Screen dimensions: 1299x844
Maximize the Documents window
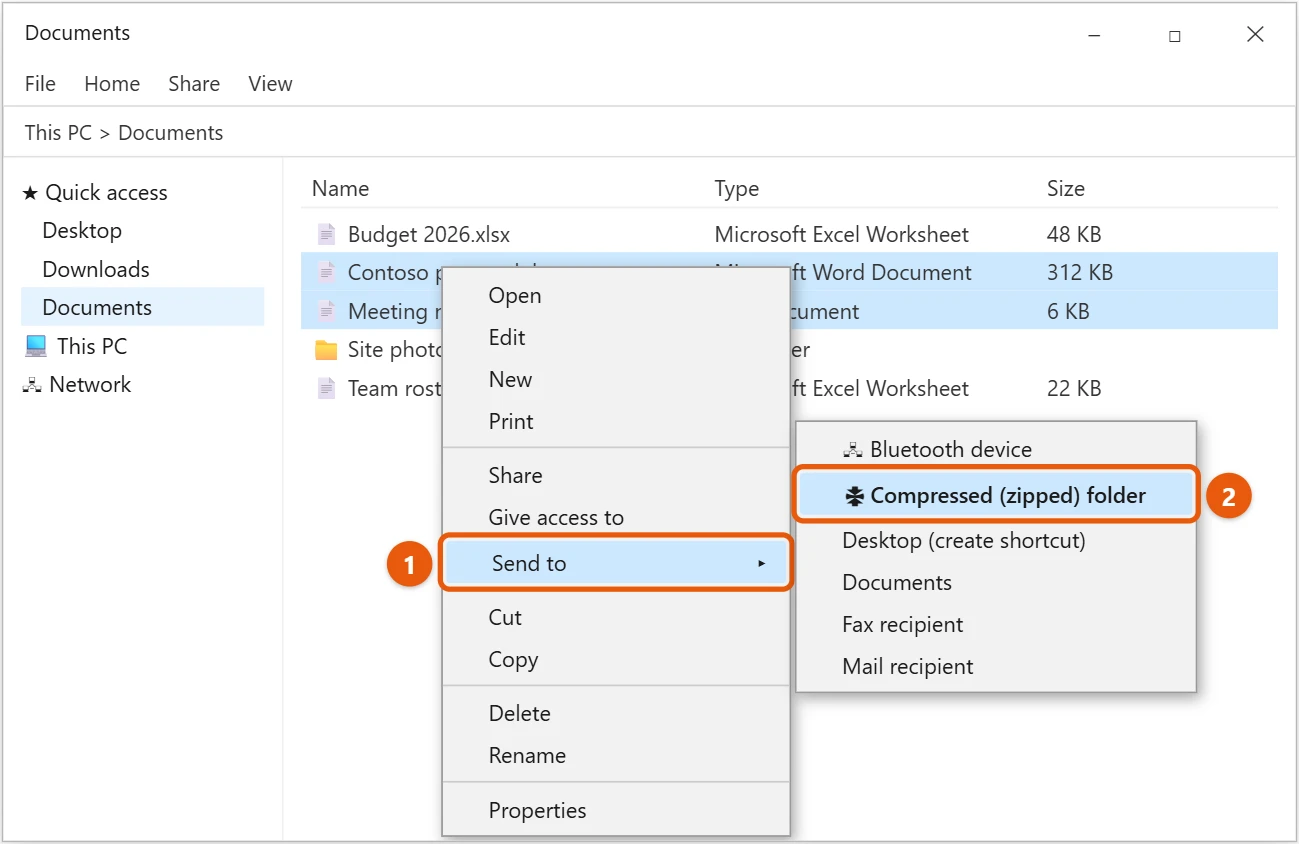pyautogui.click(x=1175, y=36)
